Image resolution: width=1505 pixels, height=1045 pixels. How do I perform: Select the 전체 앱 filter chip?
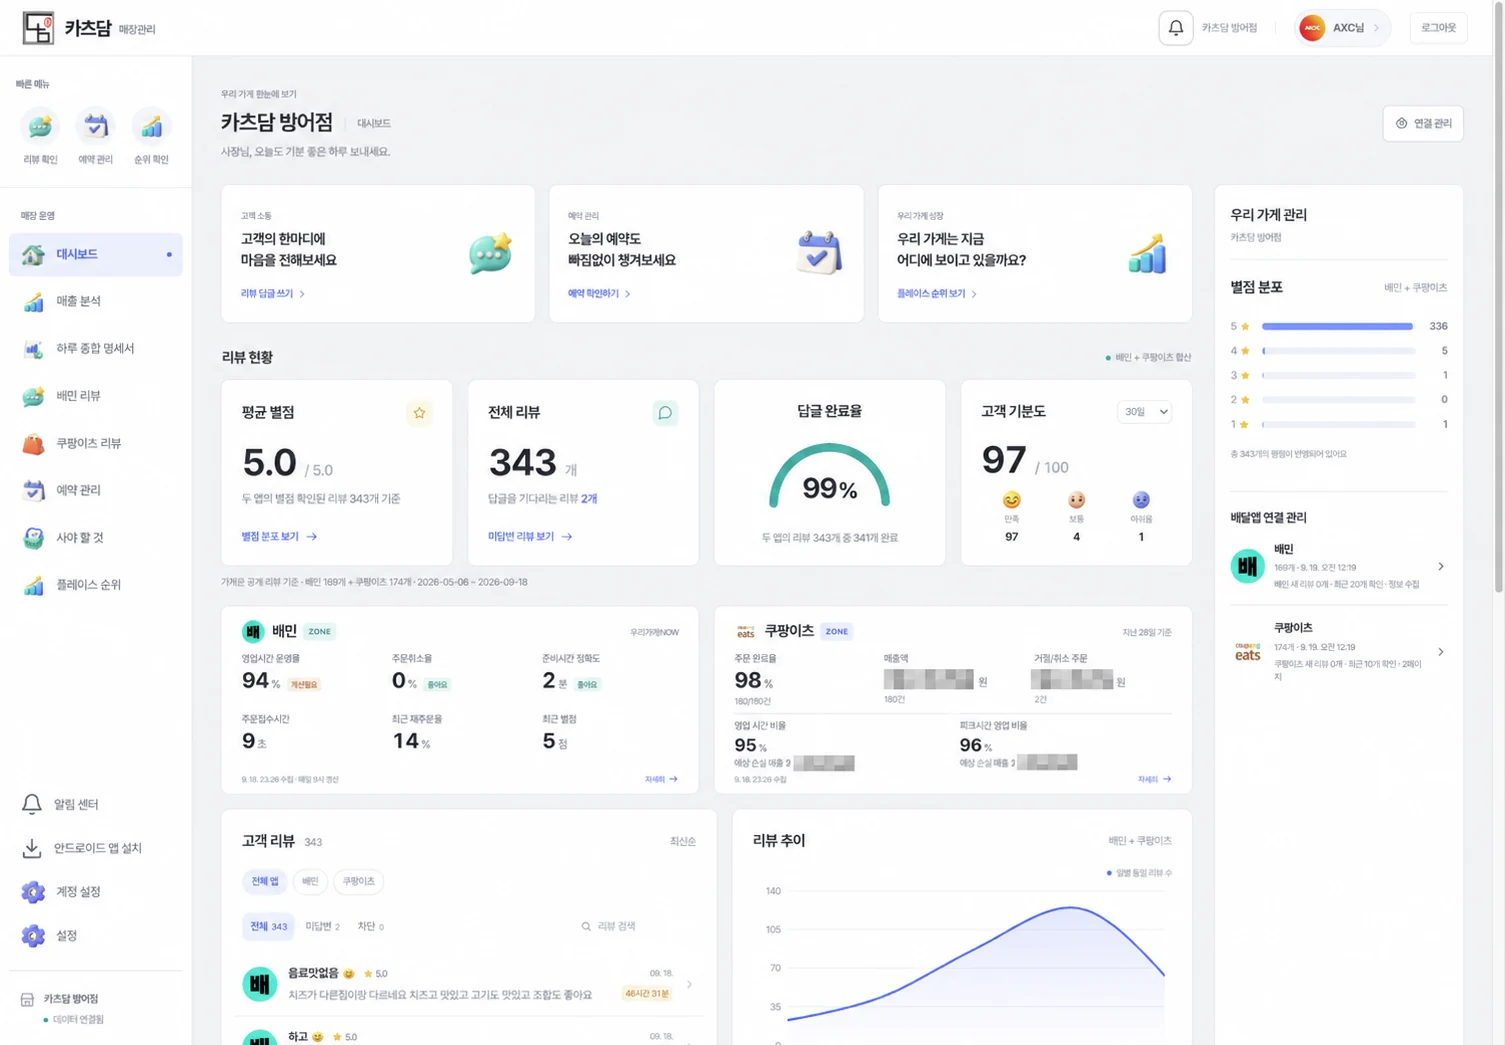point(265,881)
